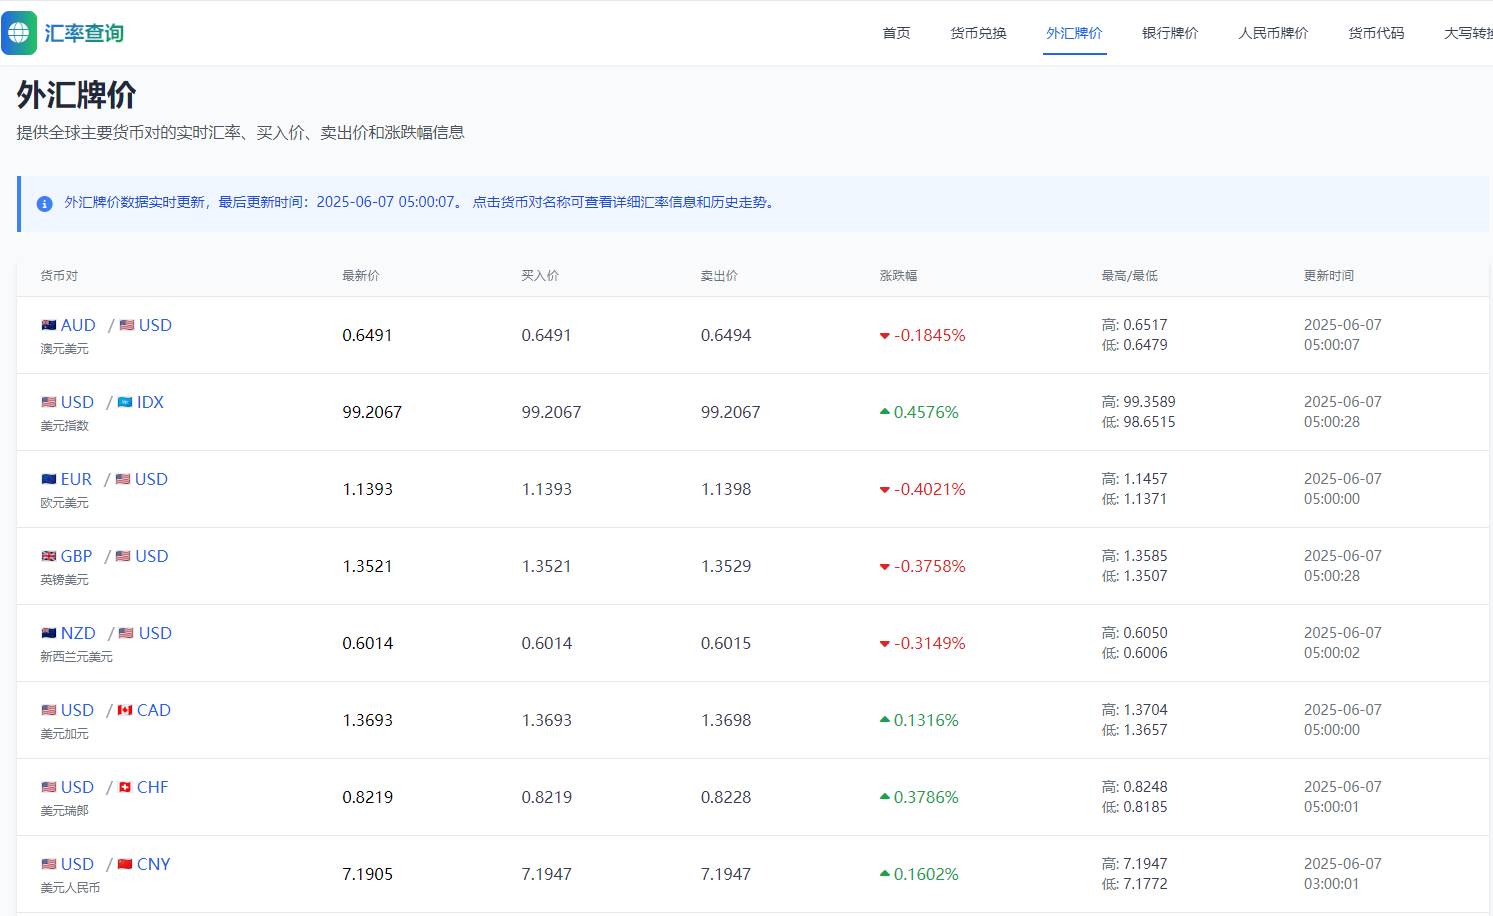Open the AUD currency link
This screenshot has width=1493, height=916.
tap(78, 325)
